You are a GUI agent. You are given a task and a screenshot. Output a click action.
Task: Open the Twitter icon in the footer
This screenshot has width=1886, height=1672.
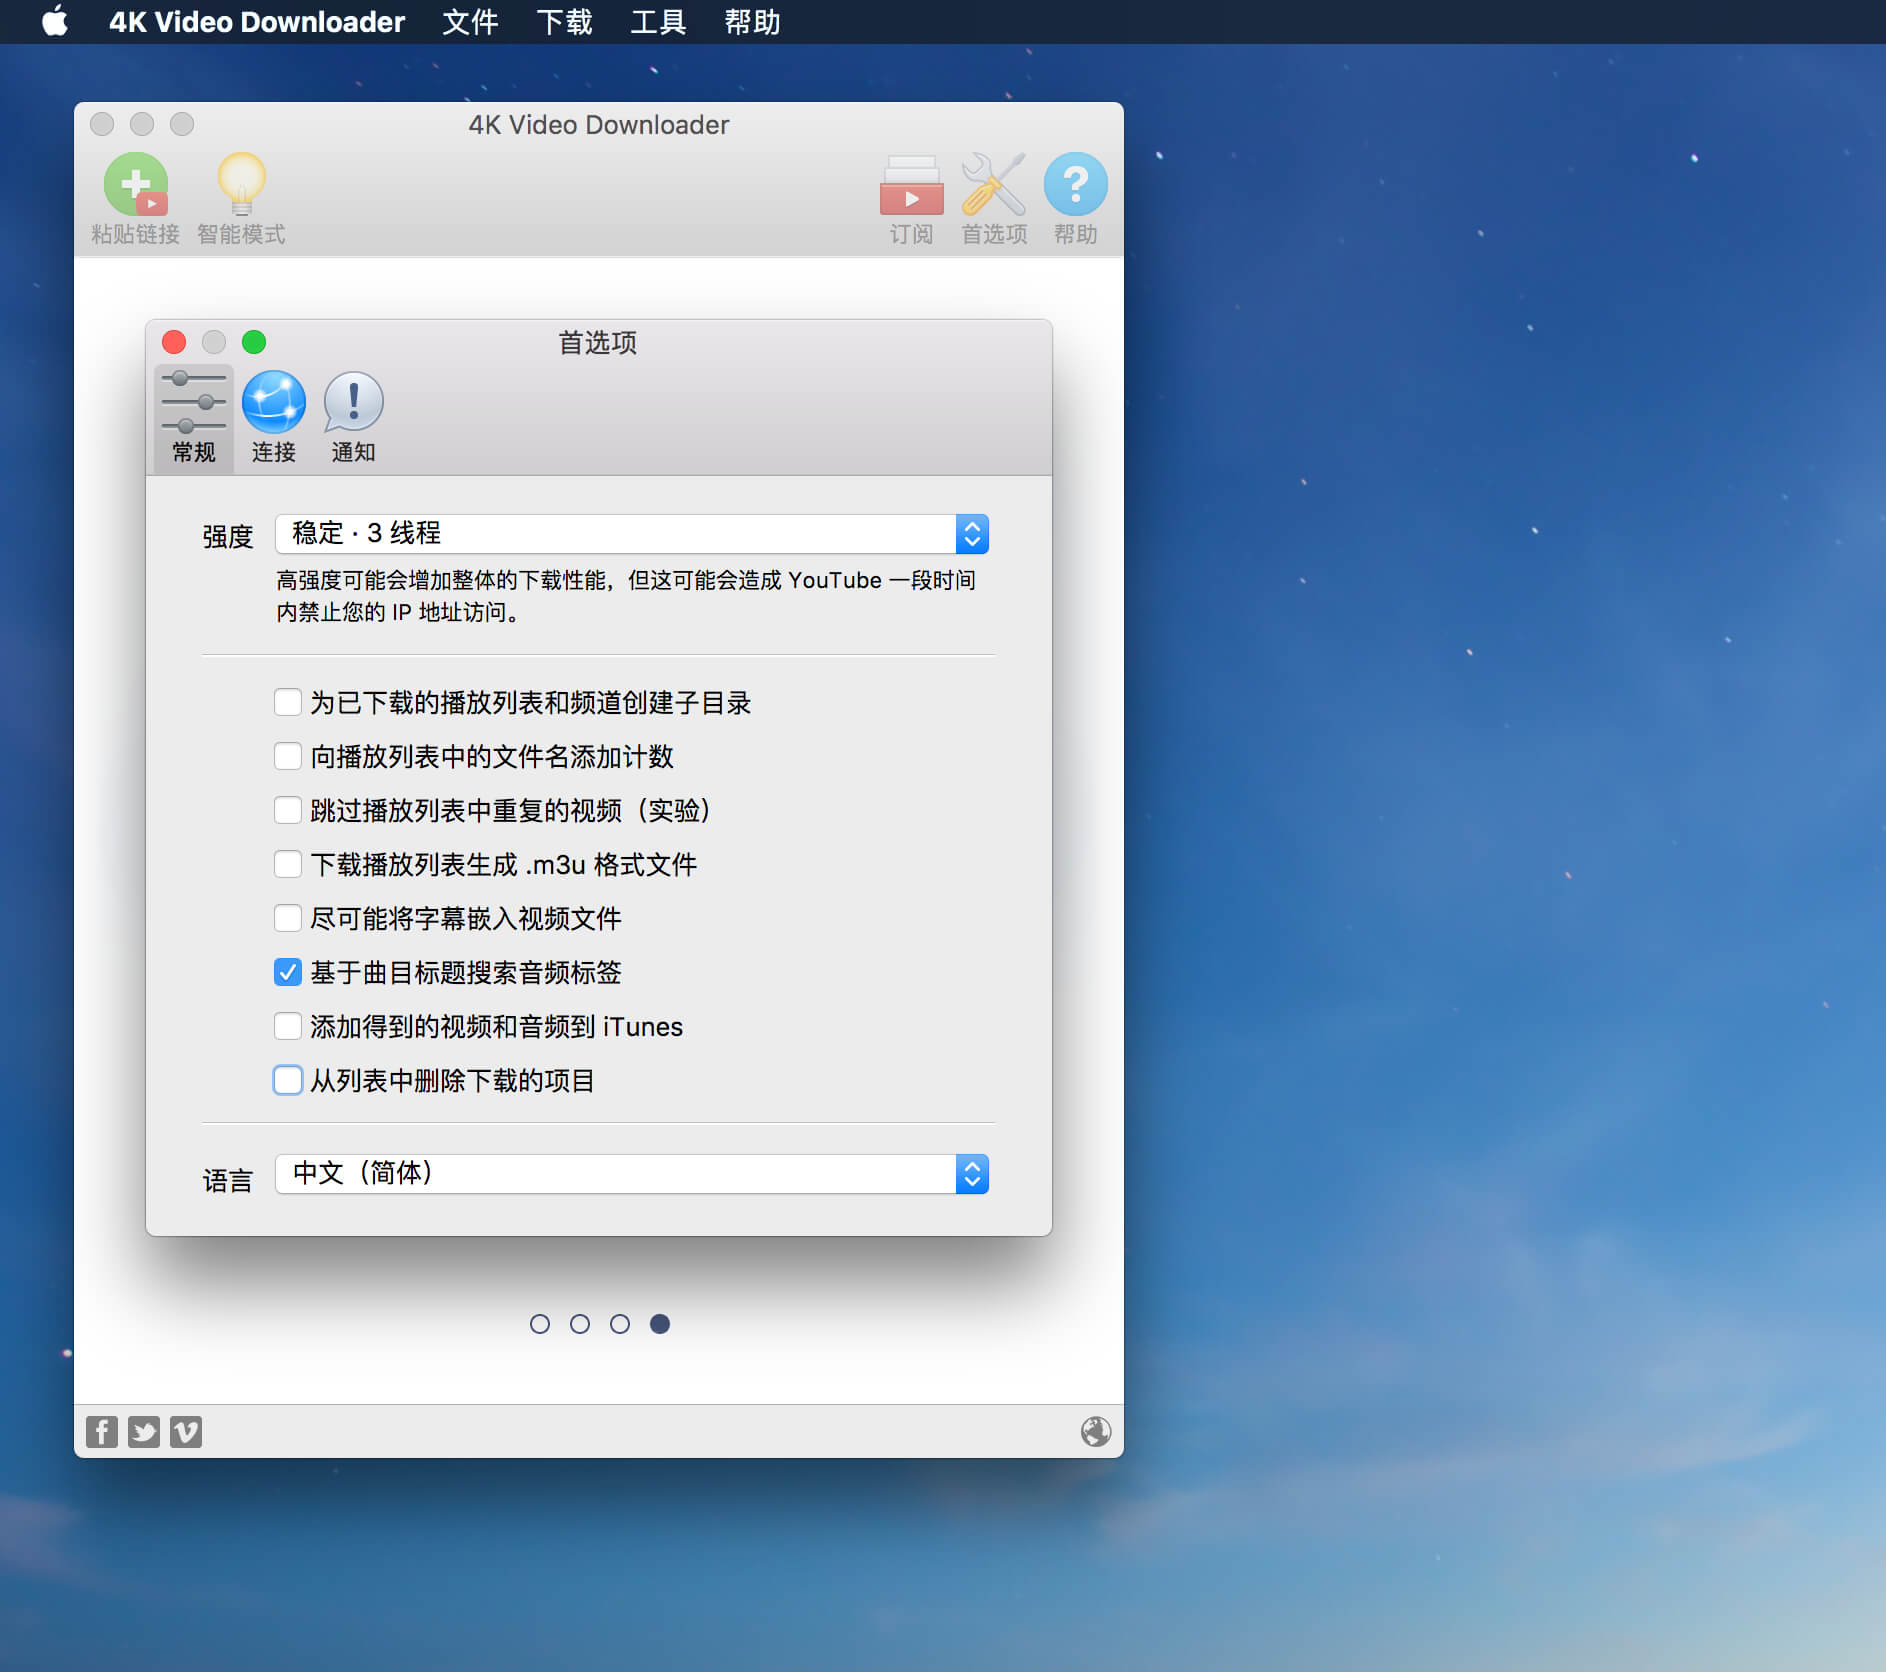click(x=144, y=1431)
